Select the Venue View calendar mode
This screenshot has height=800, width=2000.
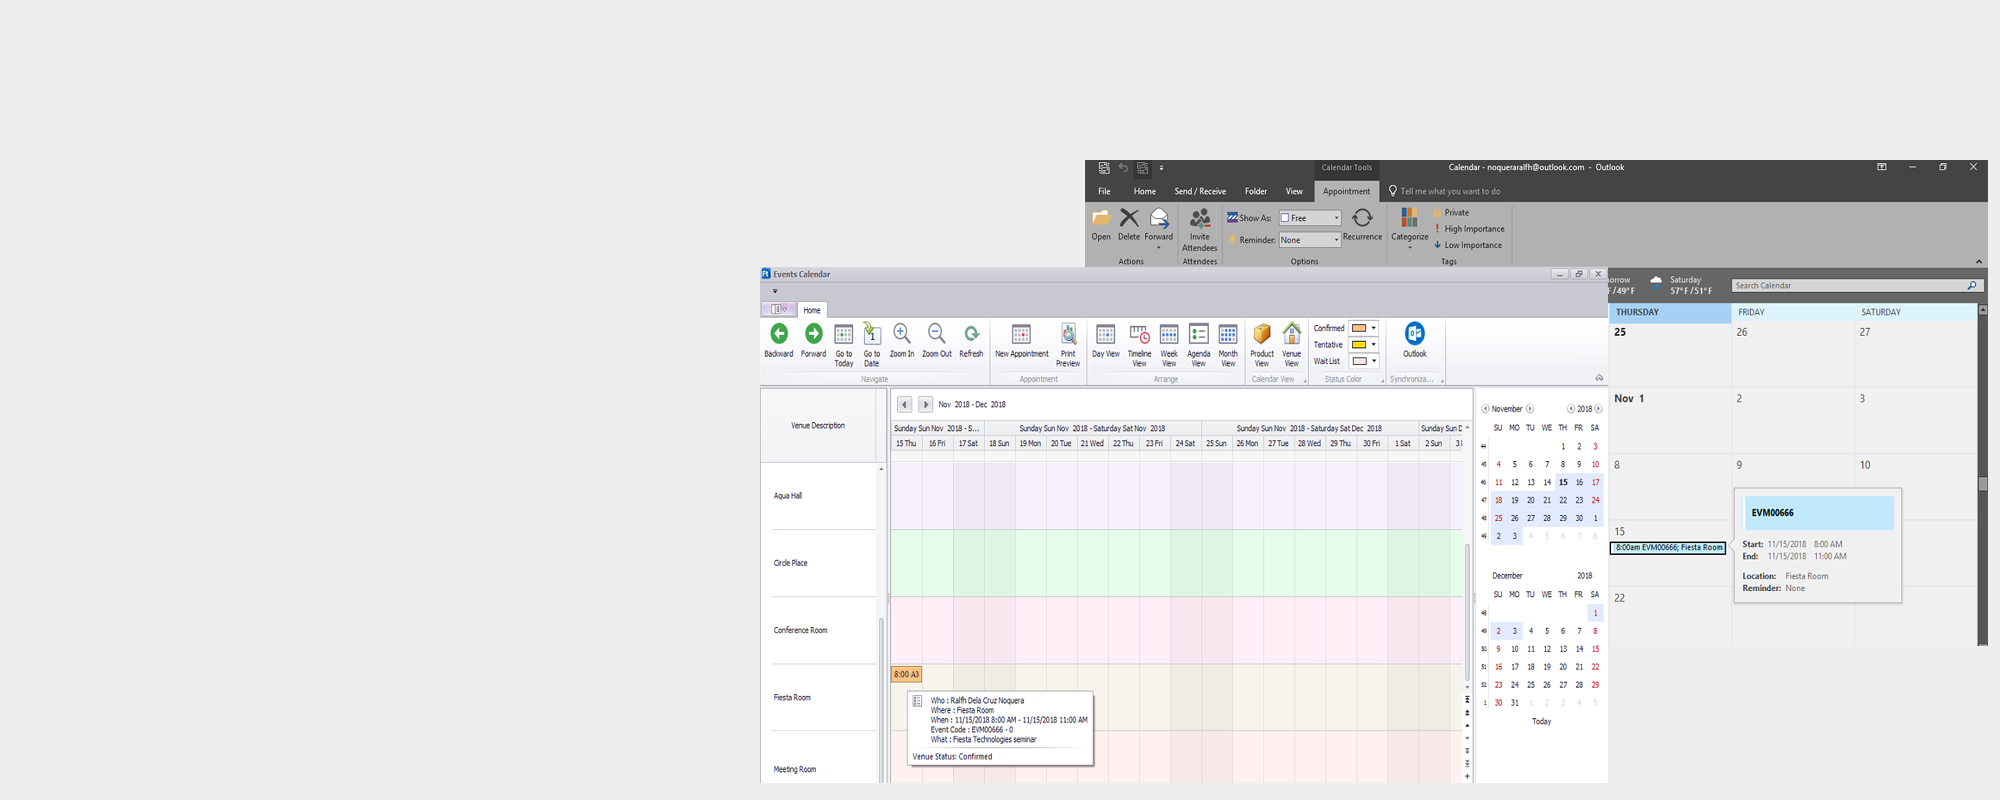[x=1292, y=345]
